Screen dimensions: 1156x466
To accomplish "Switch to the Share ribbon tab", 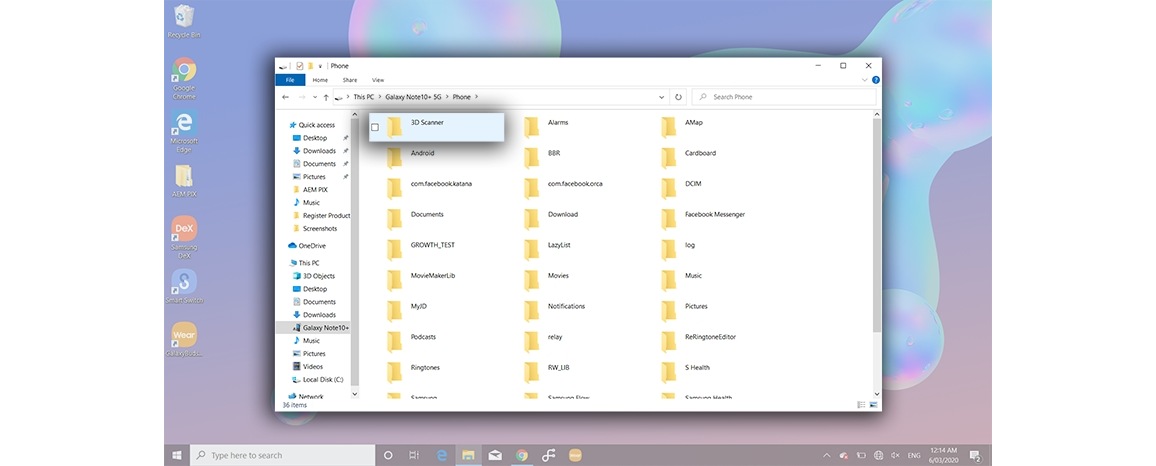I will pyautogui.click(x=349, y=80).
